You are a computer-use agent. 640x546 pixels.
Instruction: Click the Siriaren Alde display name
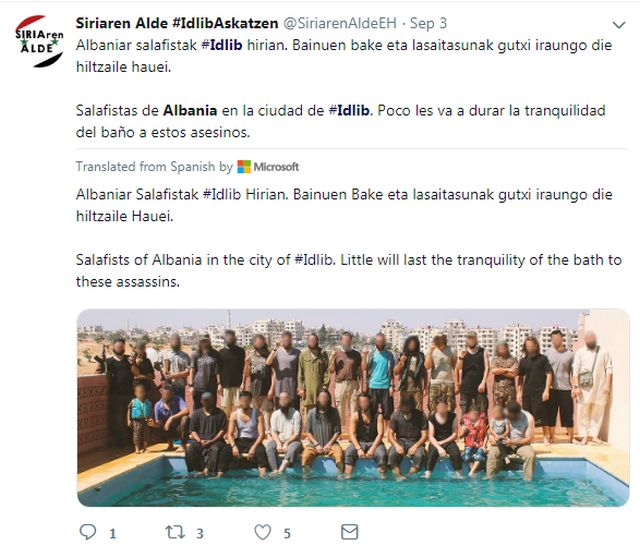(122, 23)
